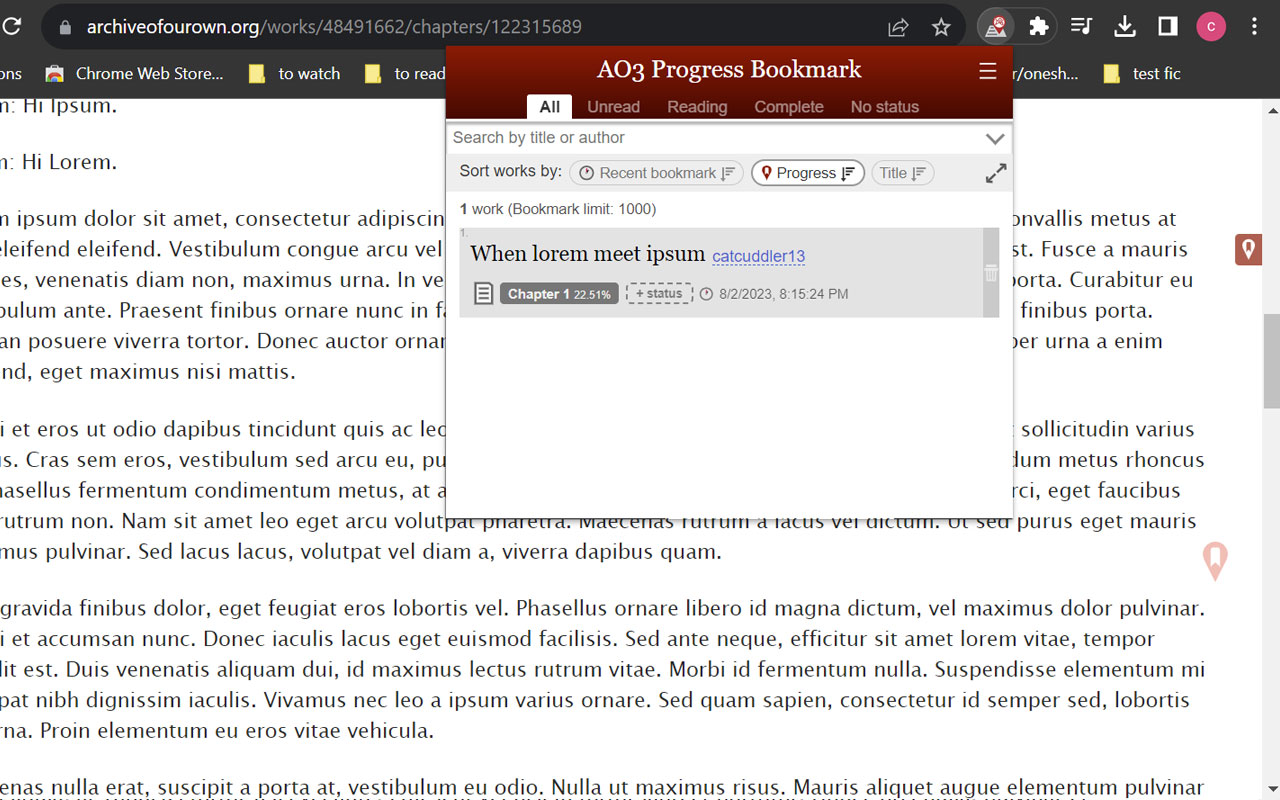Select the Progress sort option

(807, 172)
